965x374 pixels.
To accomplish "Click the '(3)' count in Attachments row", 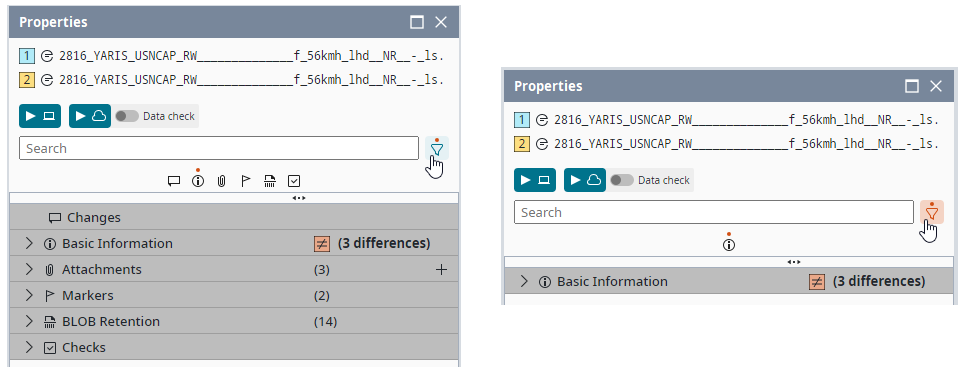I will (321, 269).
